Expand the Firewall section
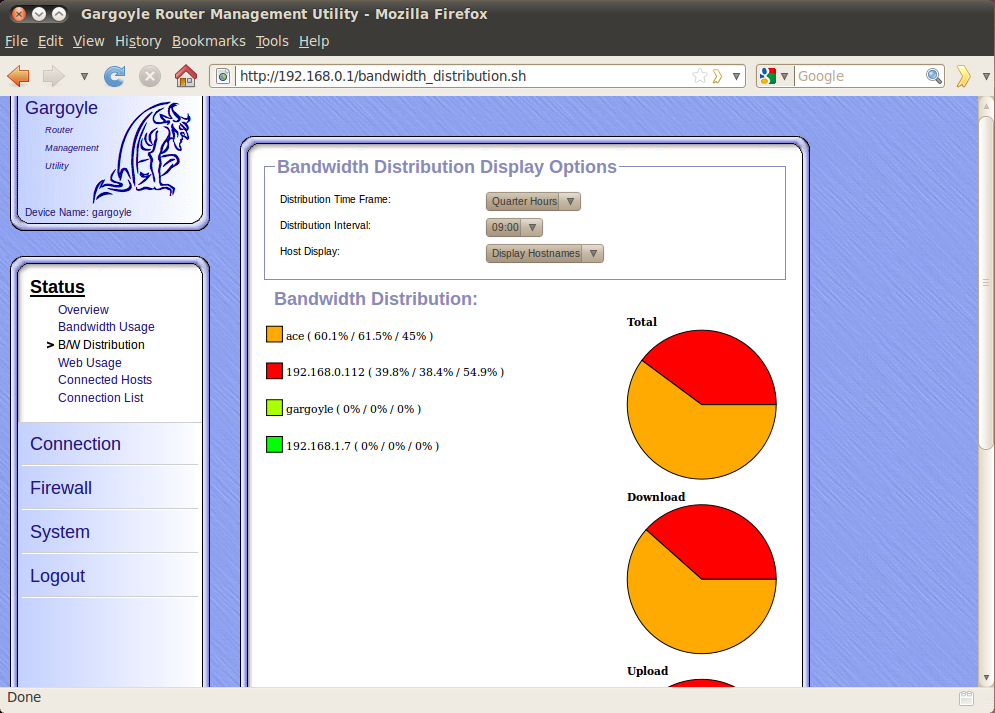This screenshot has width=995, height=713. (61, 488)
